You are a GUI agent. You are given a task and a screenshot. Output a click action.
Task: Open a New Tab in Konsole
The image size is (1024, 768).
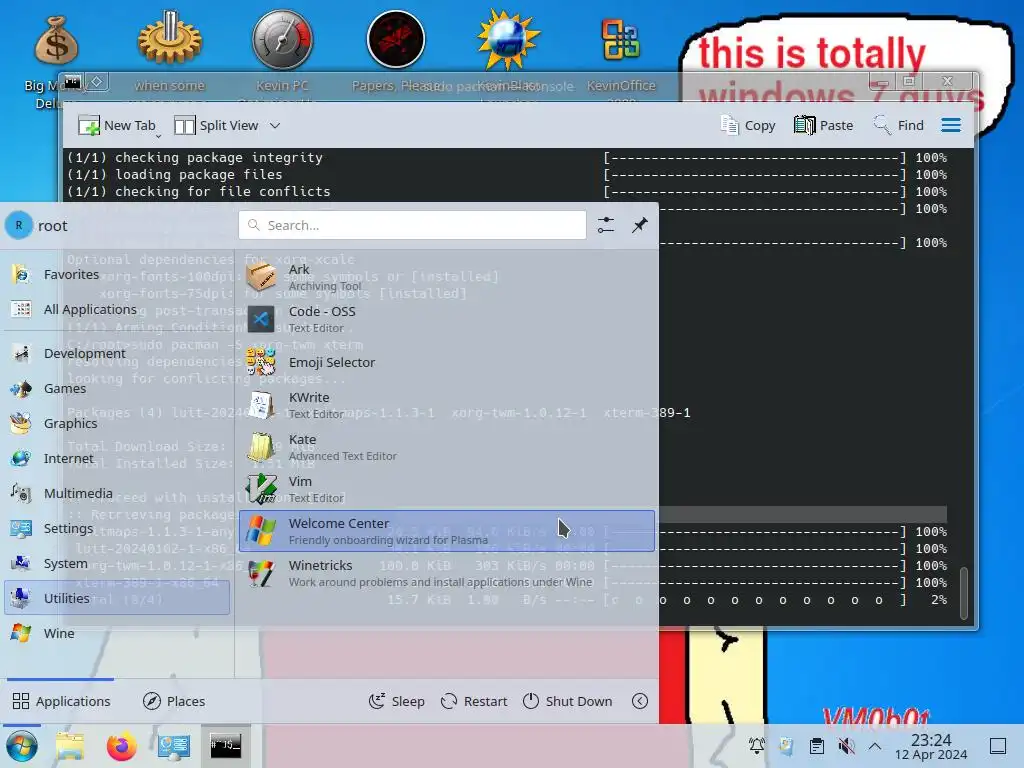pos(117,125)
